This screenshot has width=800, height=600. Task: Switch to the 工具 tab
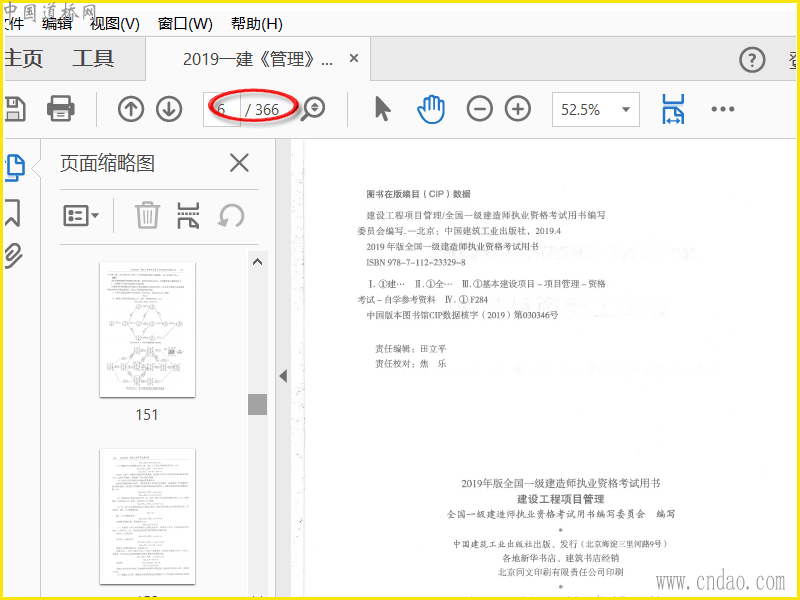[x=93, y=59]
